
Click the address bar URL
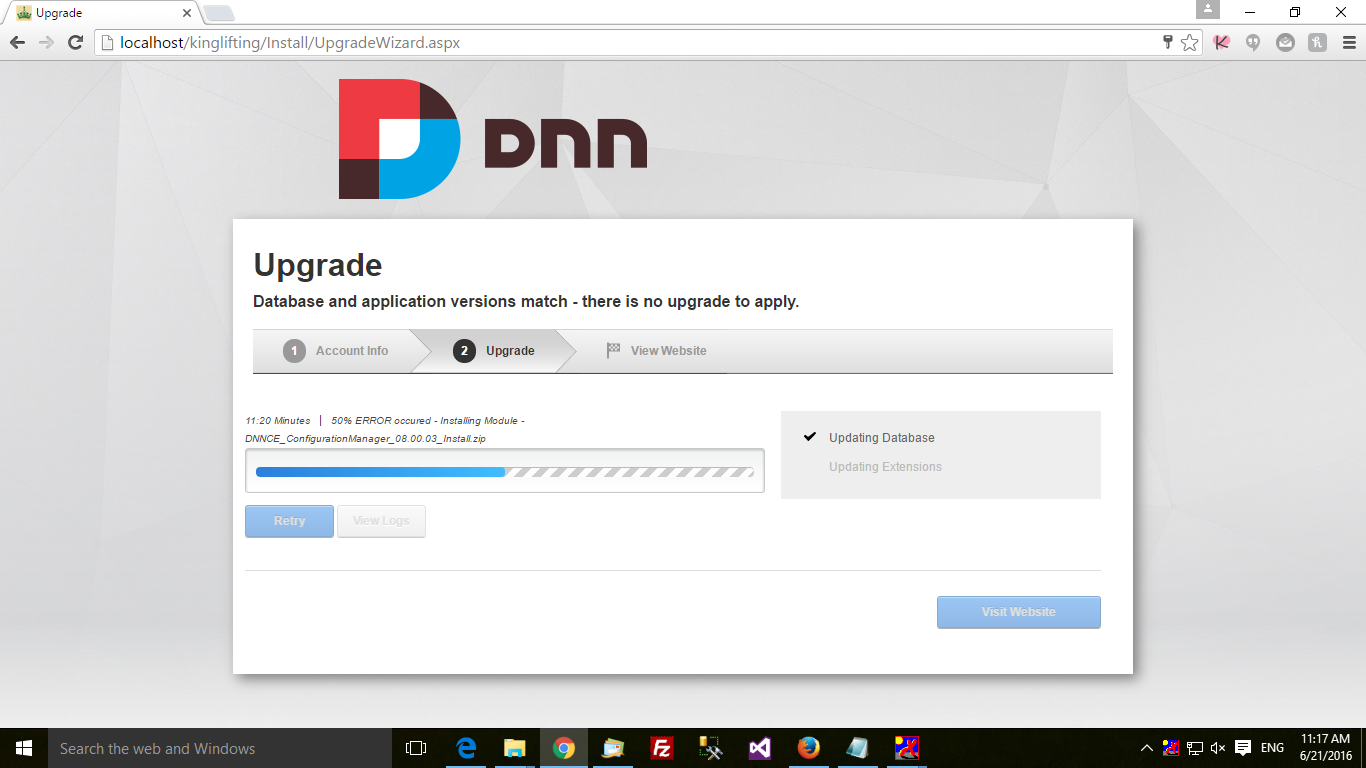pos(290,43)
